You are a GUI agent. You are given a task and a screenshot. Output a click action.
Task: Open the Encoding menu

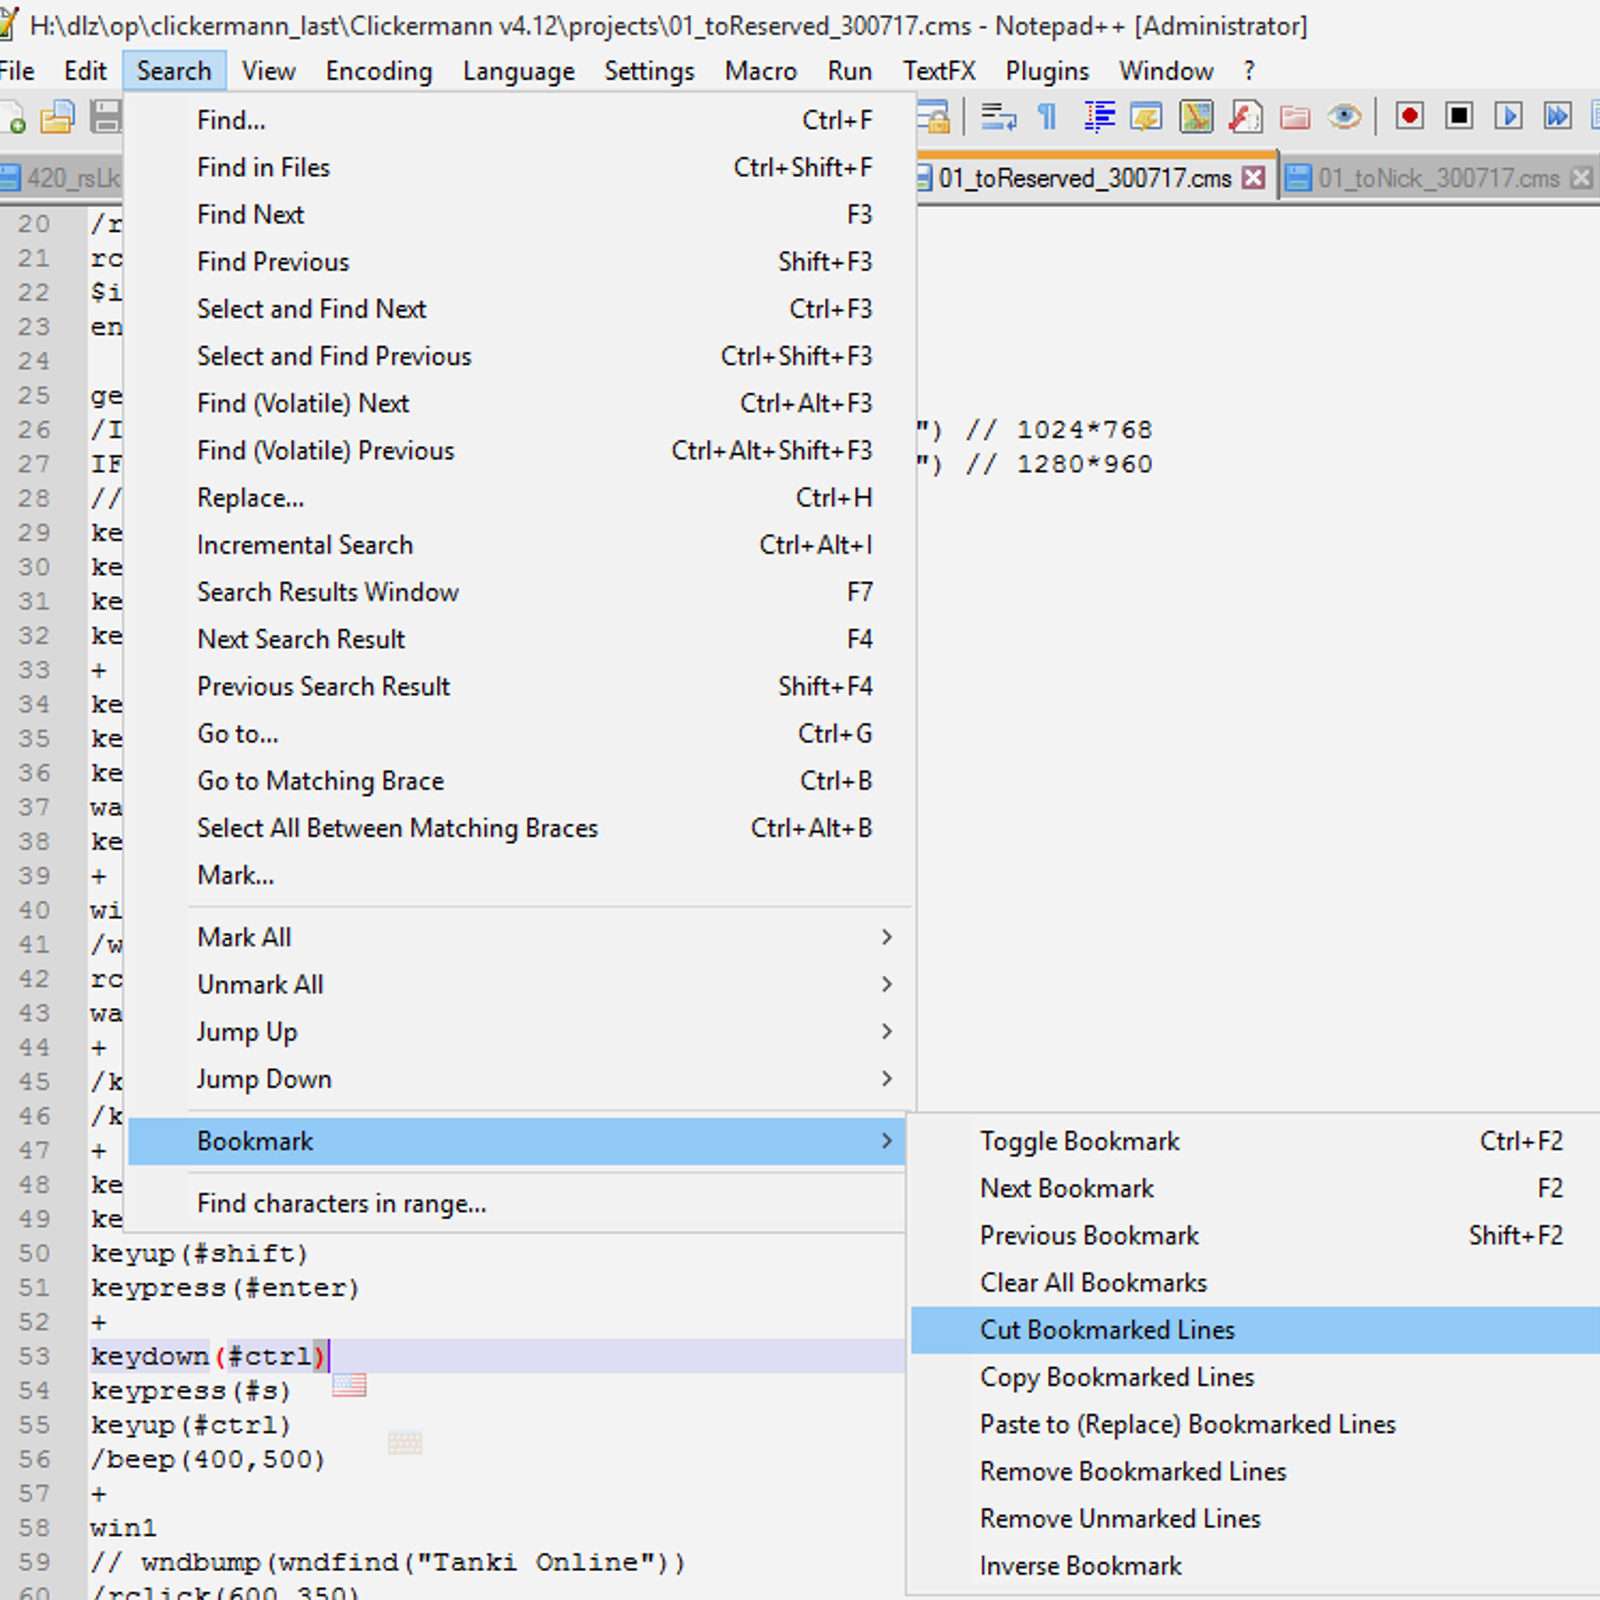pyautogui.click(x=379, y=71)
